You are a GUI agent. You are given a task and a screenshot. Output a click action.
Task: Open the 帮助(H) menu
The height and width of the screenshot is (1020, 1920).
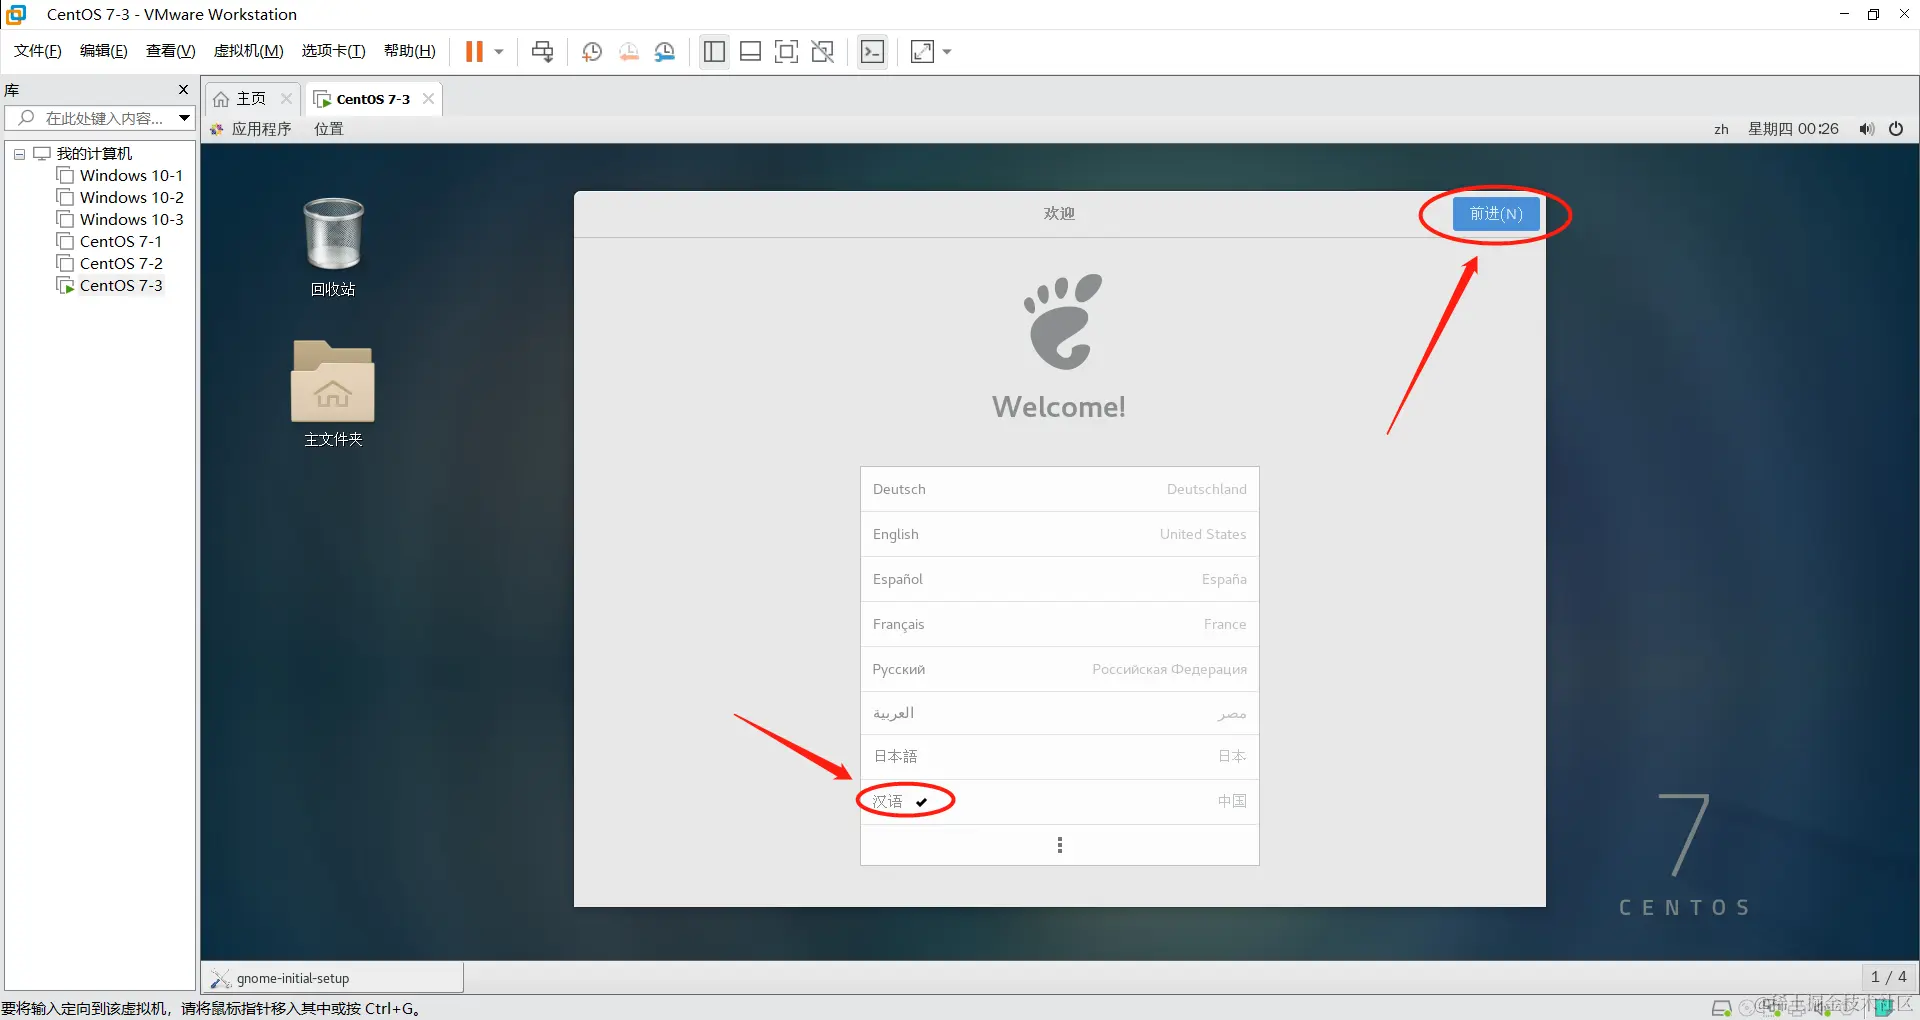click(410, 51)
